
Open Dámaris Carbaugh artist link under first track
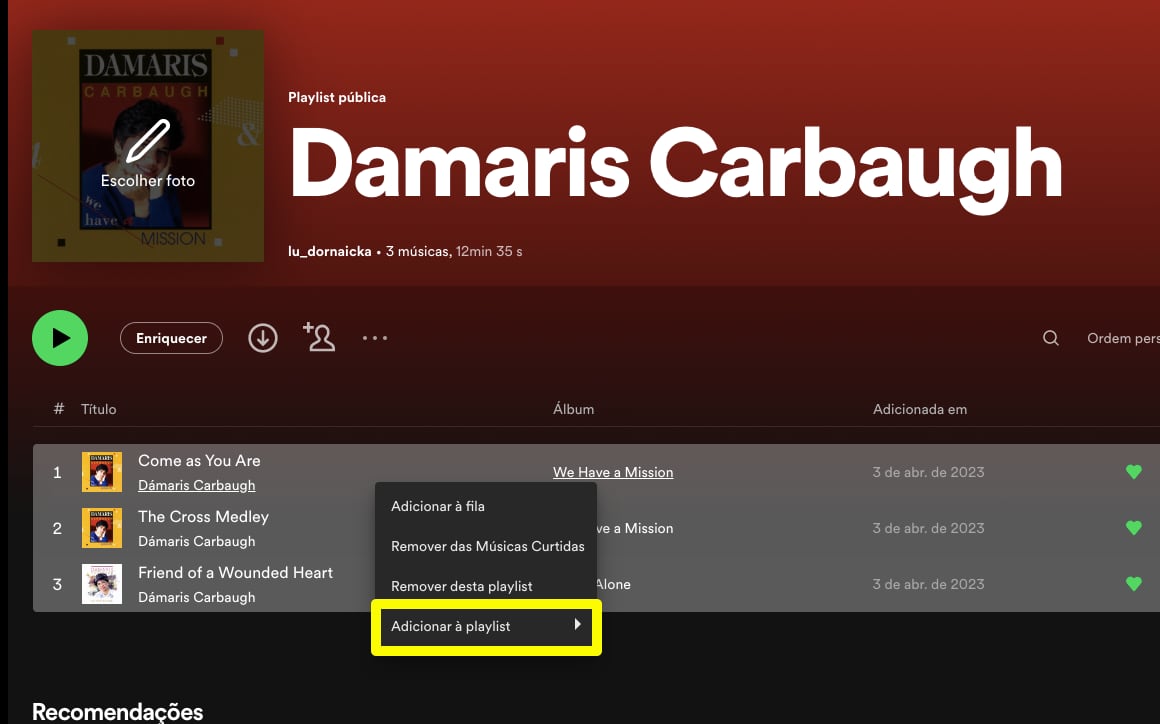pyautogui.click(x=197, y=485)
